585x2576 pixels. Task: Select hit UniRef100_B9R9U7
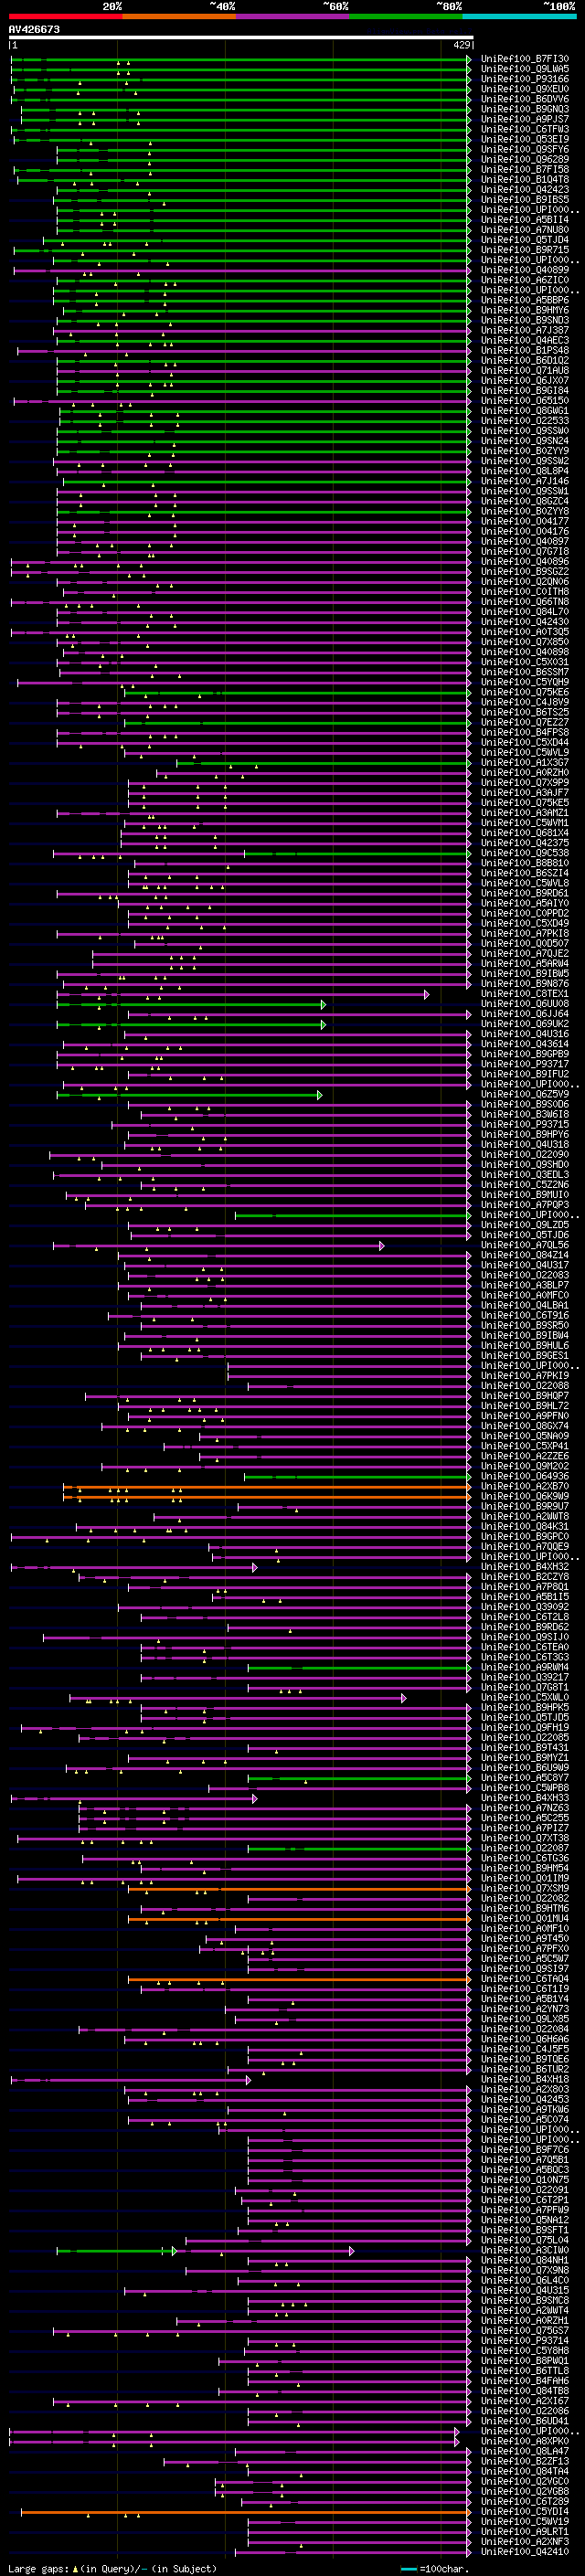pos(525,1506)
